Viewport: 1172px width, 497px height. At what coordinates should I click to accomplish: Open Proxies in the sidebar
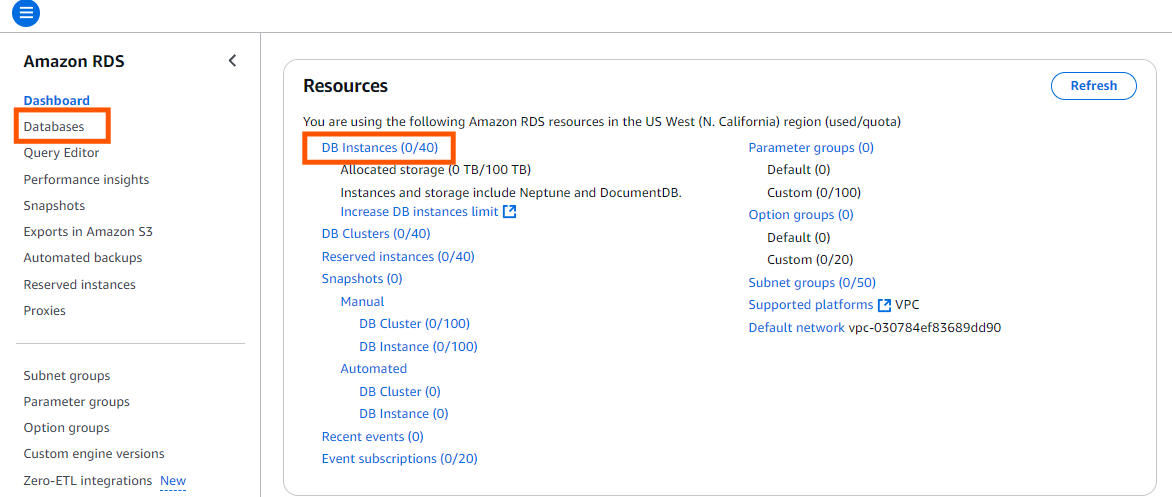click(x=44, y=310)
